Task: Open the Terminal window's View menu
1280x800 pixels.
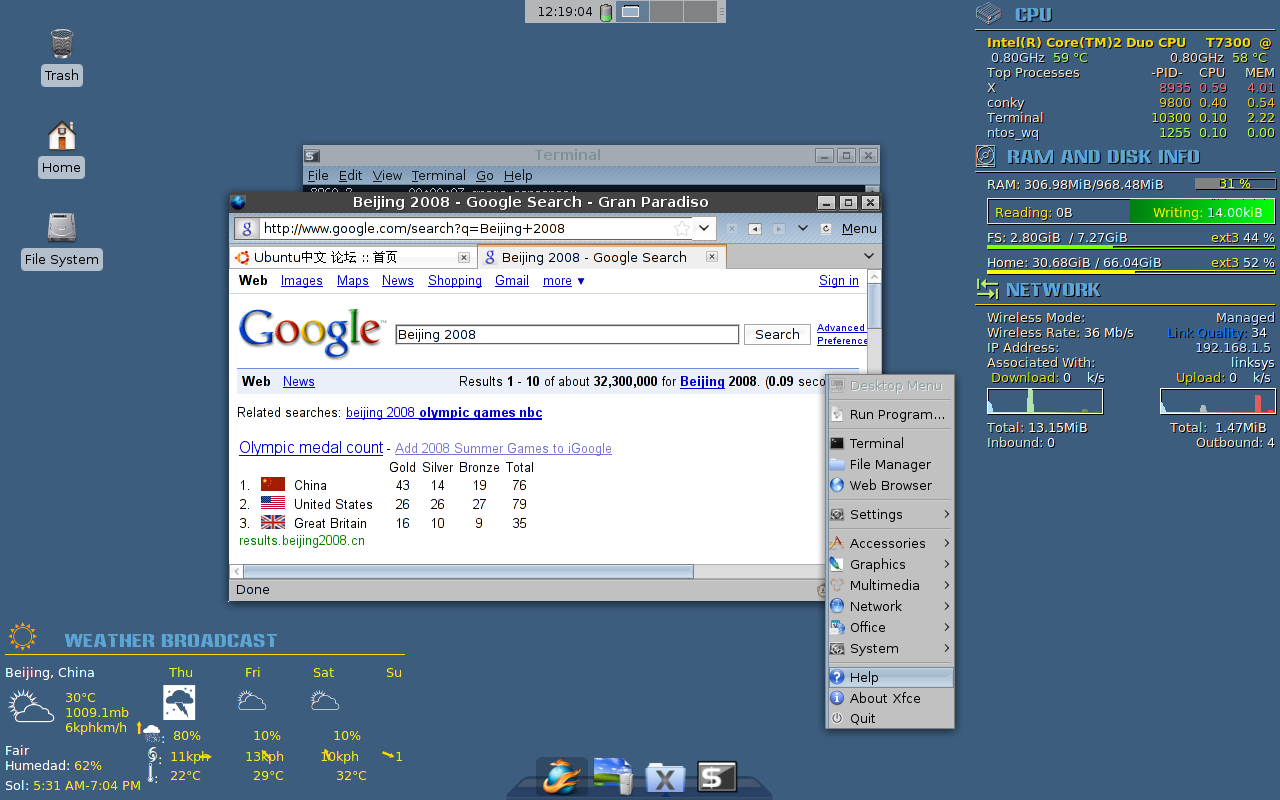Action: (x=387, y=175)
